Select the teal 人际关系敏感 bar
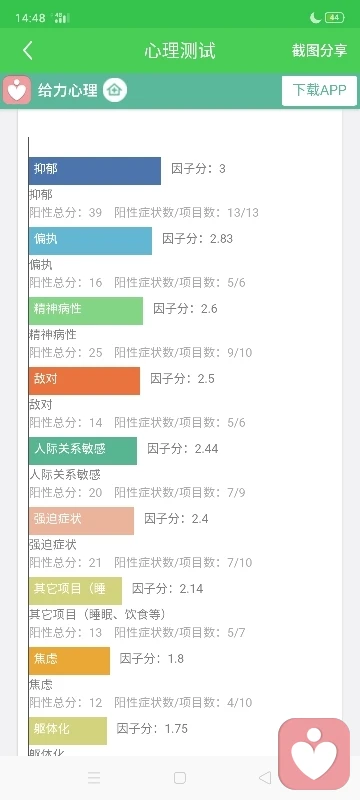 point(83,451)
